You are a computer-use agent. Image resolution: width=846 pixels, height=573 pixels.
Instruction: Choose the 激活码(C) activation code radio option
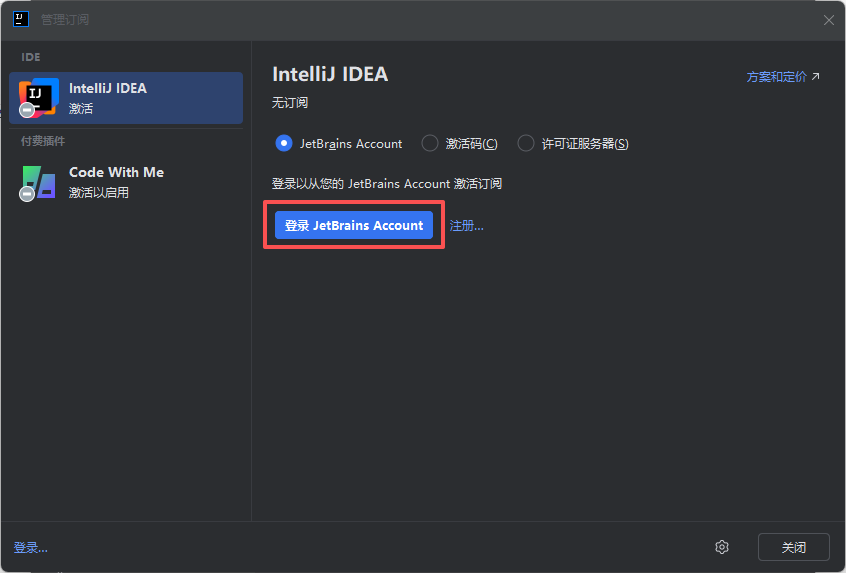tap(459, 144)
